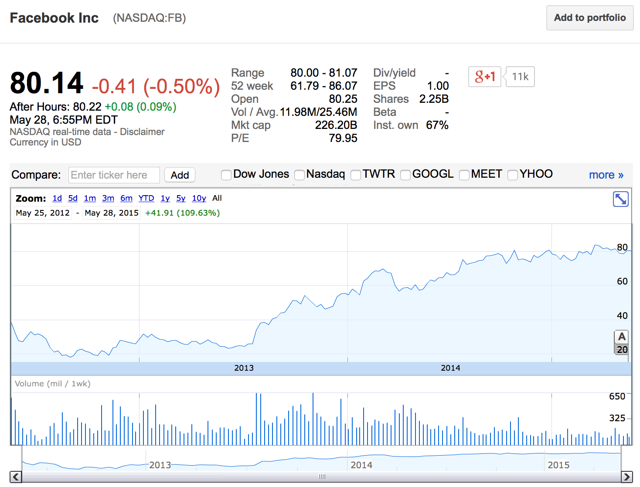
Task: Switch chart zoom to YTD
Action: point(146,198)
